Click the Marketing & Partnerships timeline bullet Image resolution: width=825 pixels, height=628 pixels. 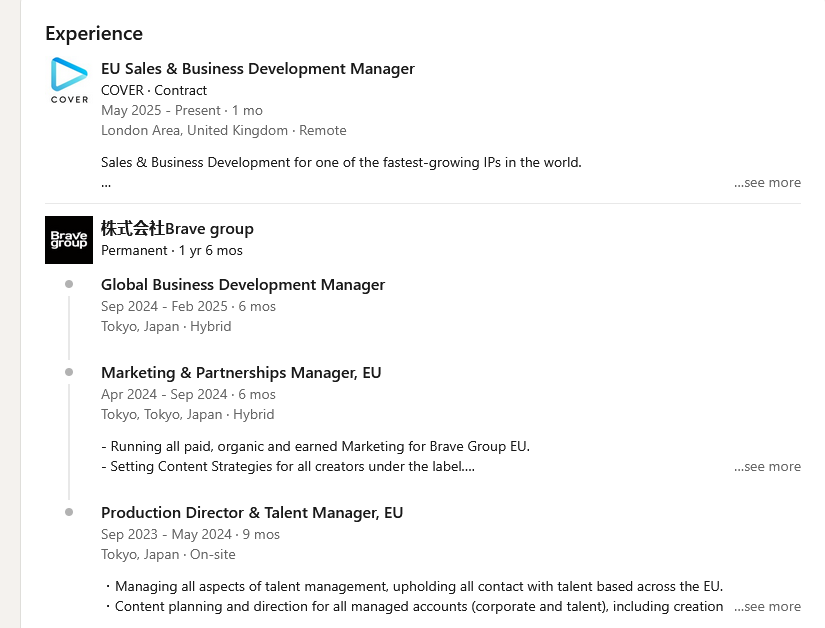point(69,372)
